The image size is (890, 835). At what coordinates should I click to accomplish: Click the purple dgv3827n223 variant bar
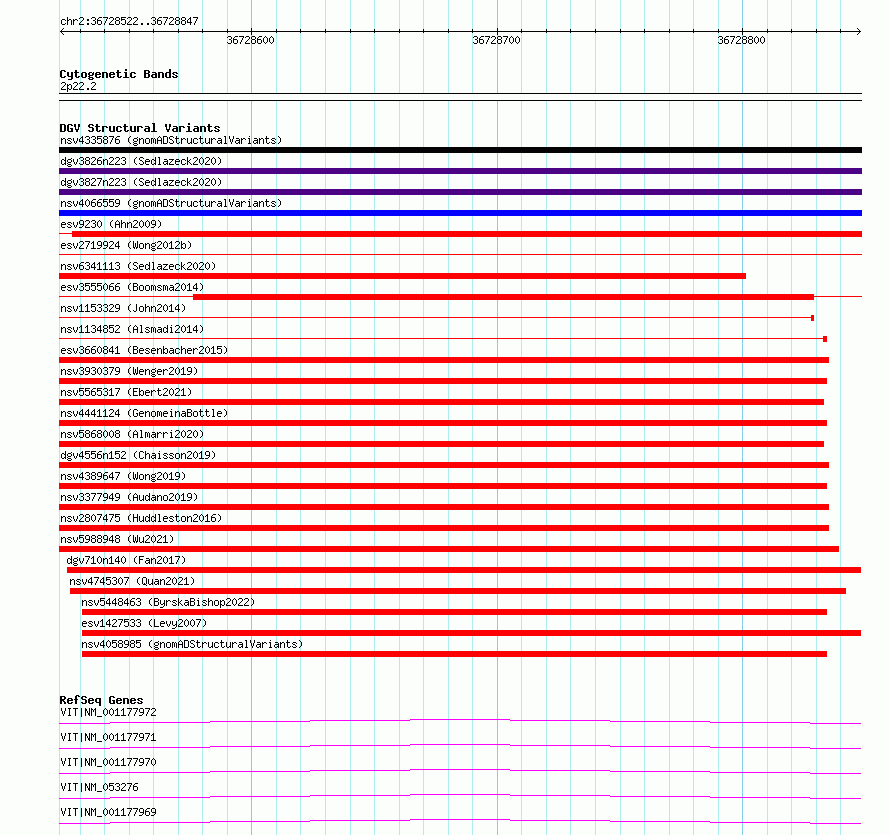tap(460, 192)
